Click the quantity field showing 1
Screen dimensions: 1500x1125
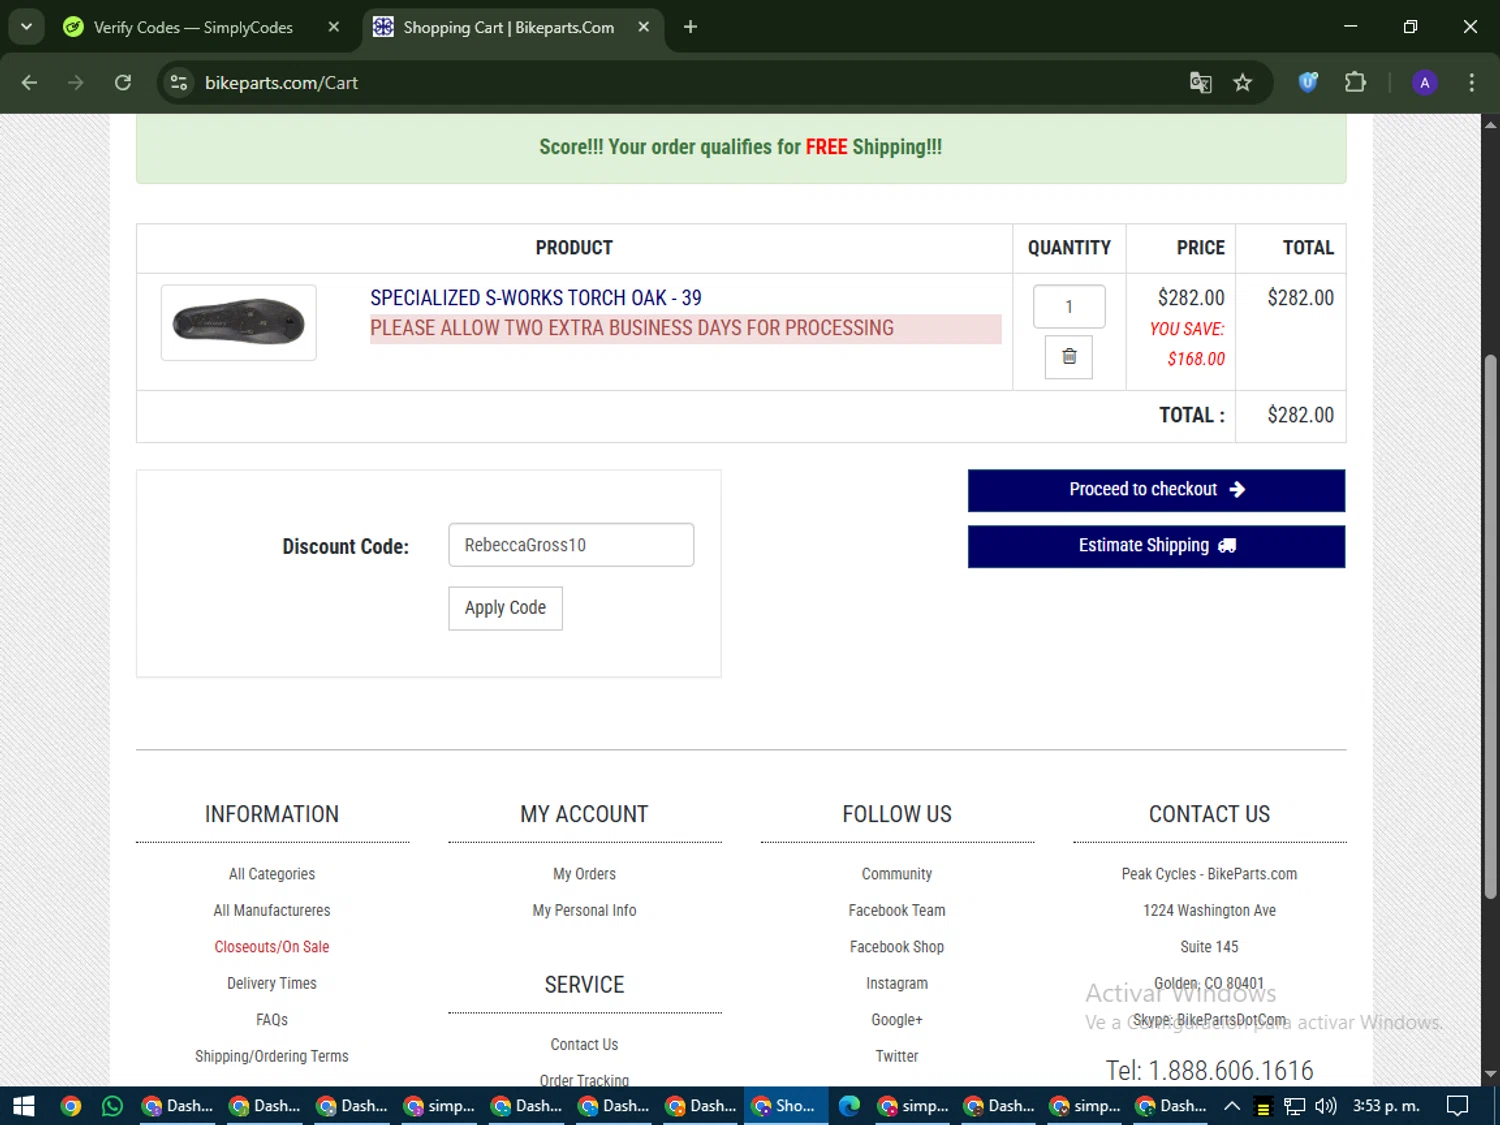pyautogui.click(x=1069, y=306)
